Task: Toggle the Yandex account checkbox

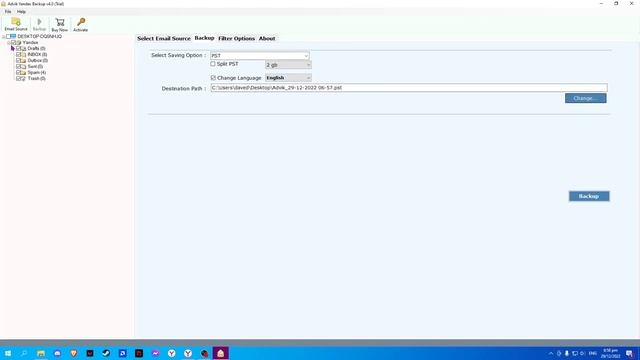Action: tap(13, 42)
